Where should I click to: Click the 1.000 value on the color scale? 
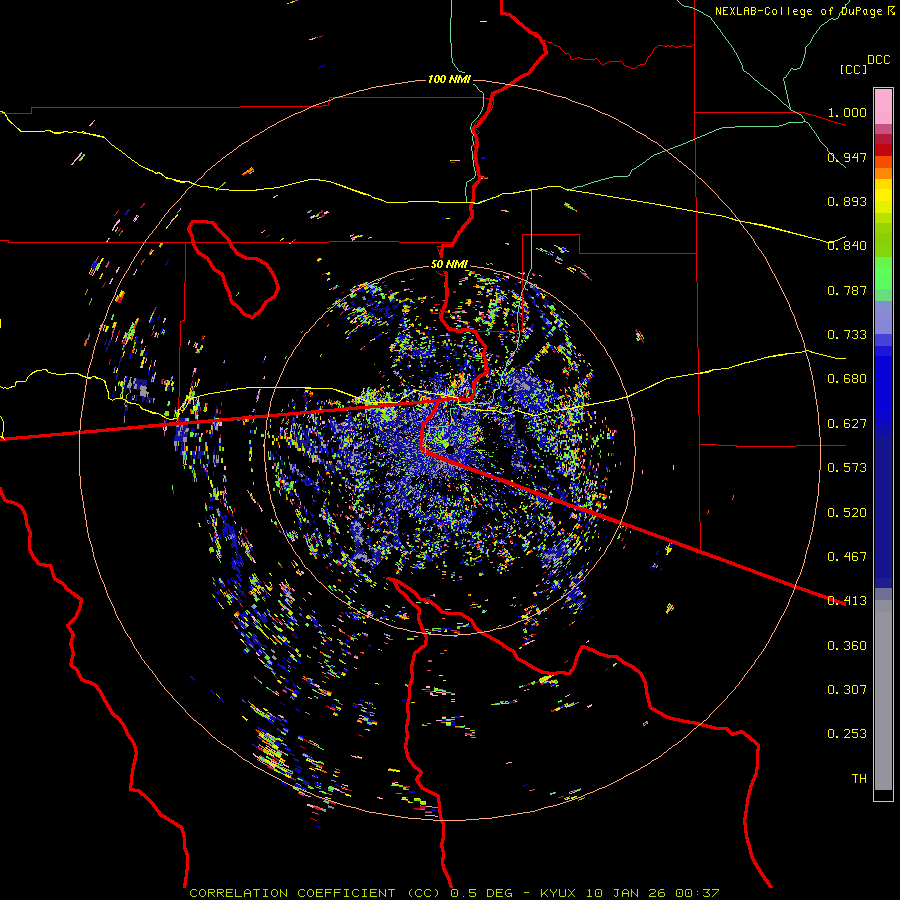coord(847,112)
